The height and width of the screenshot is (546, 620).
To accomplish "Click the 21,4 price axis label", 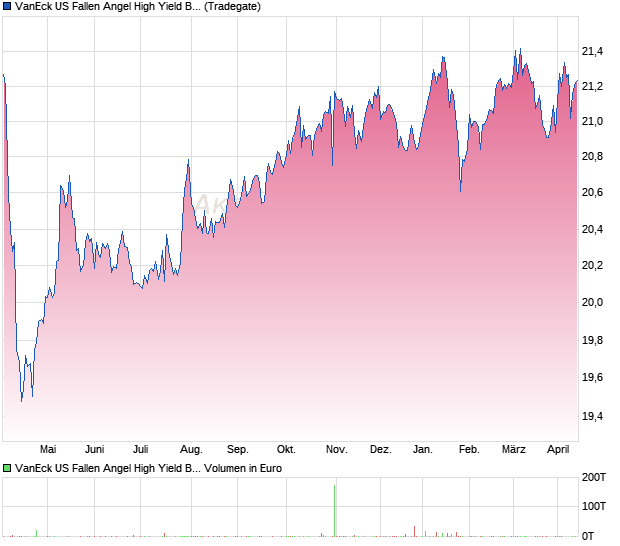I will pos(592,51).
